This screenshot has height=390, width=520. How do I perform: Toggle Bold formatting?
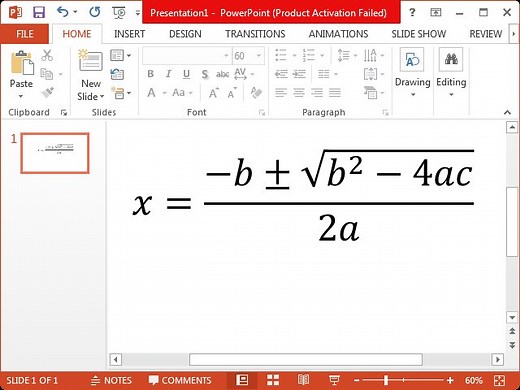[151, 74]
